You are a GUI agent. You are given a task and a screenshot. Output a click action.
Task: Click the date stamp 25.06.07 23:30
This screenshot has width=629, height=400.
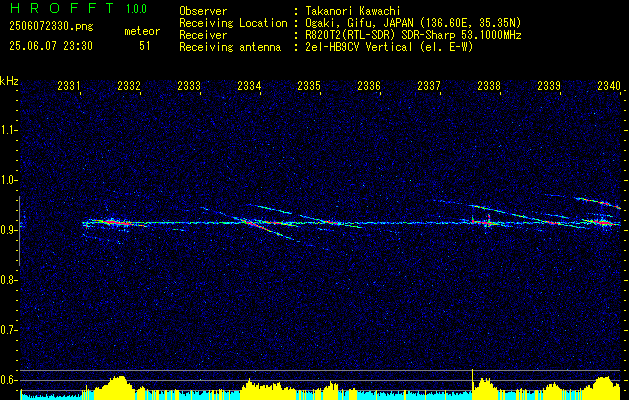51,46
